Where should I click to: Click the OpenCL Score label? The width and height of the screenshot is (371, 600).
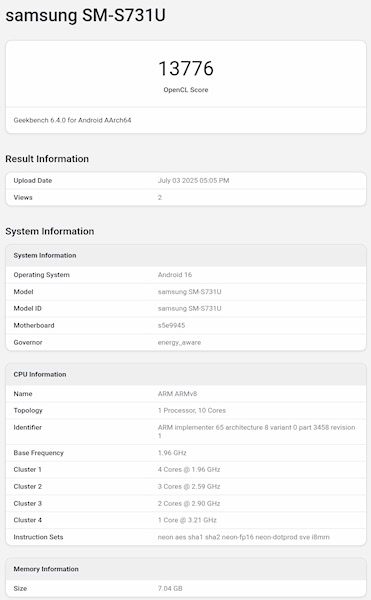[186, 90]
